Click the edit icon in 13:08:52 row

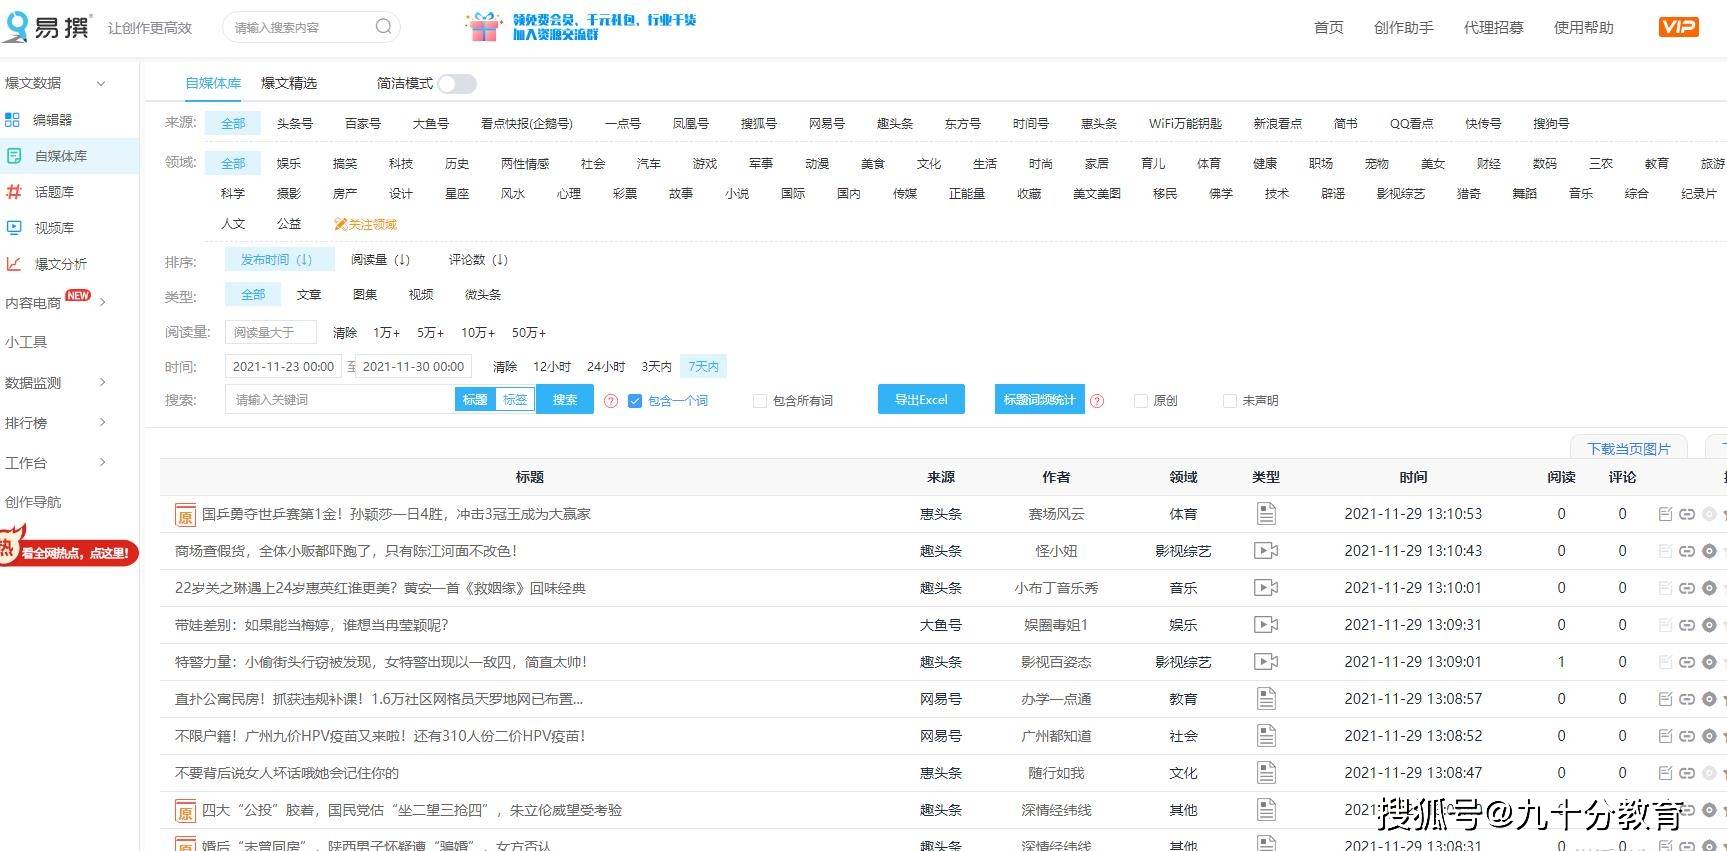click(x=1665, y=736)
